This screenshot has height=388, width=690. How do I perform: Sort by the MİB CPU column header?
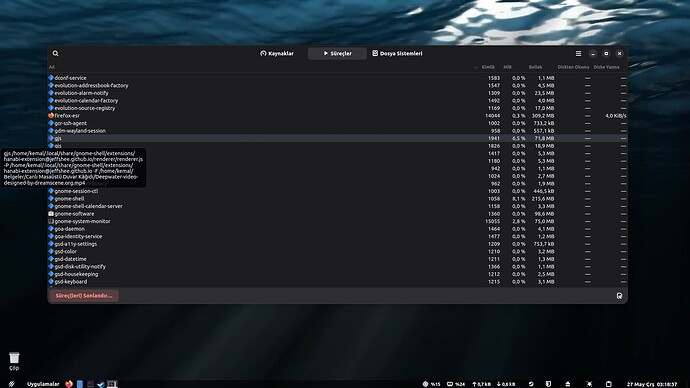coord(507,67)
